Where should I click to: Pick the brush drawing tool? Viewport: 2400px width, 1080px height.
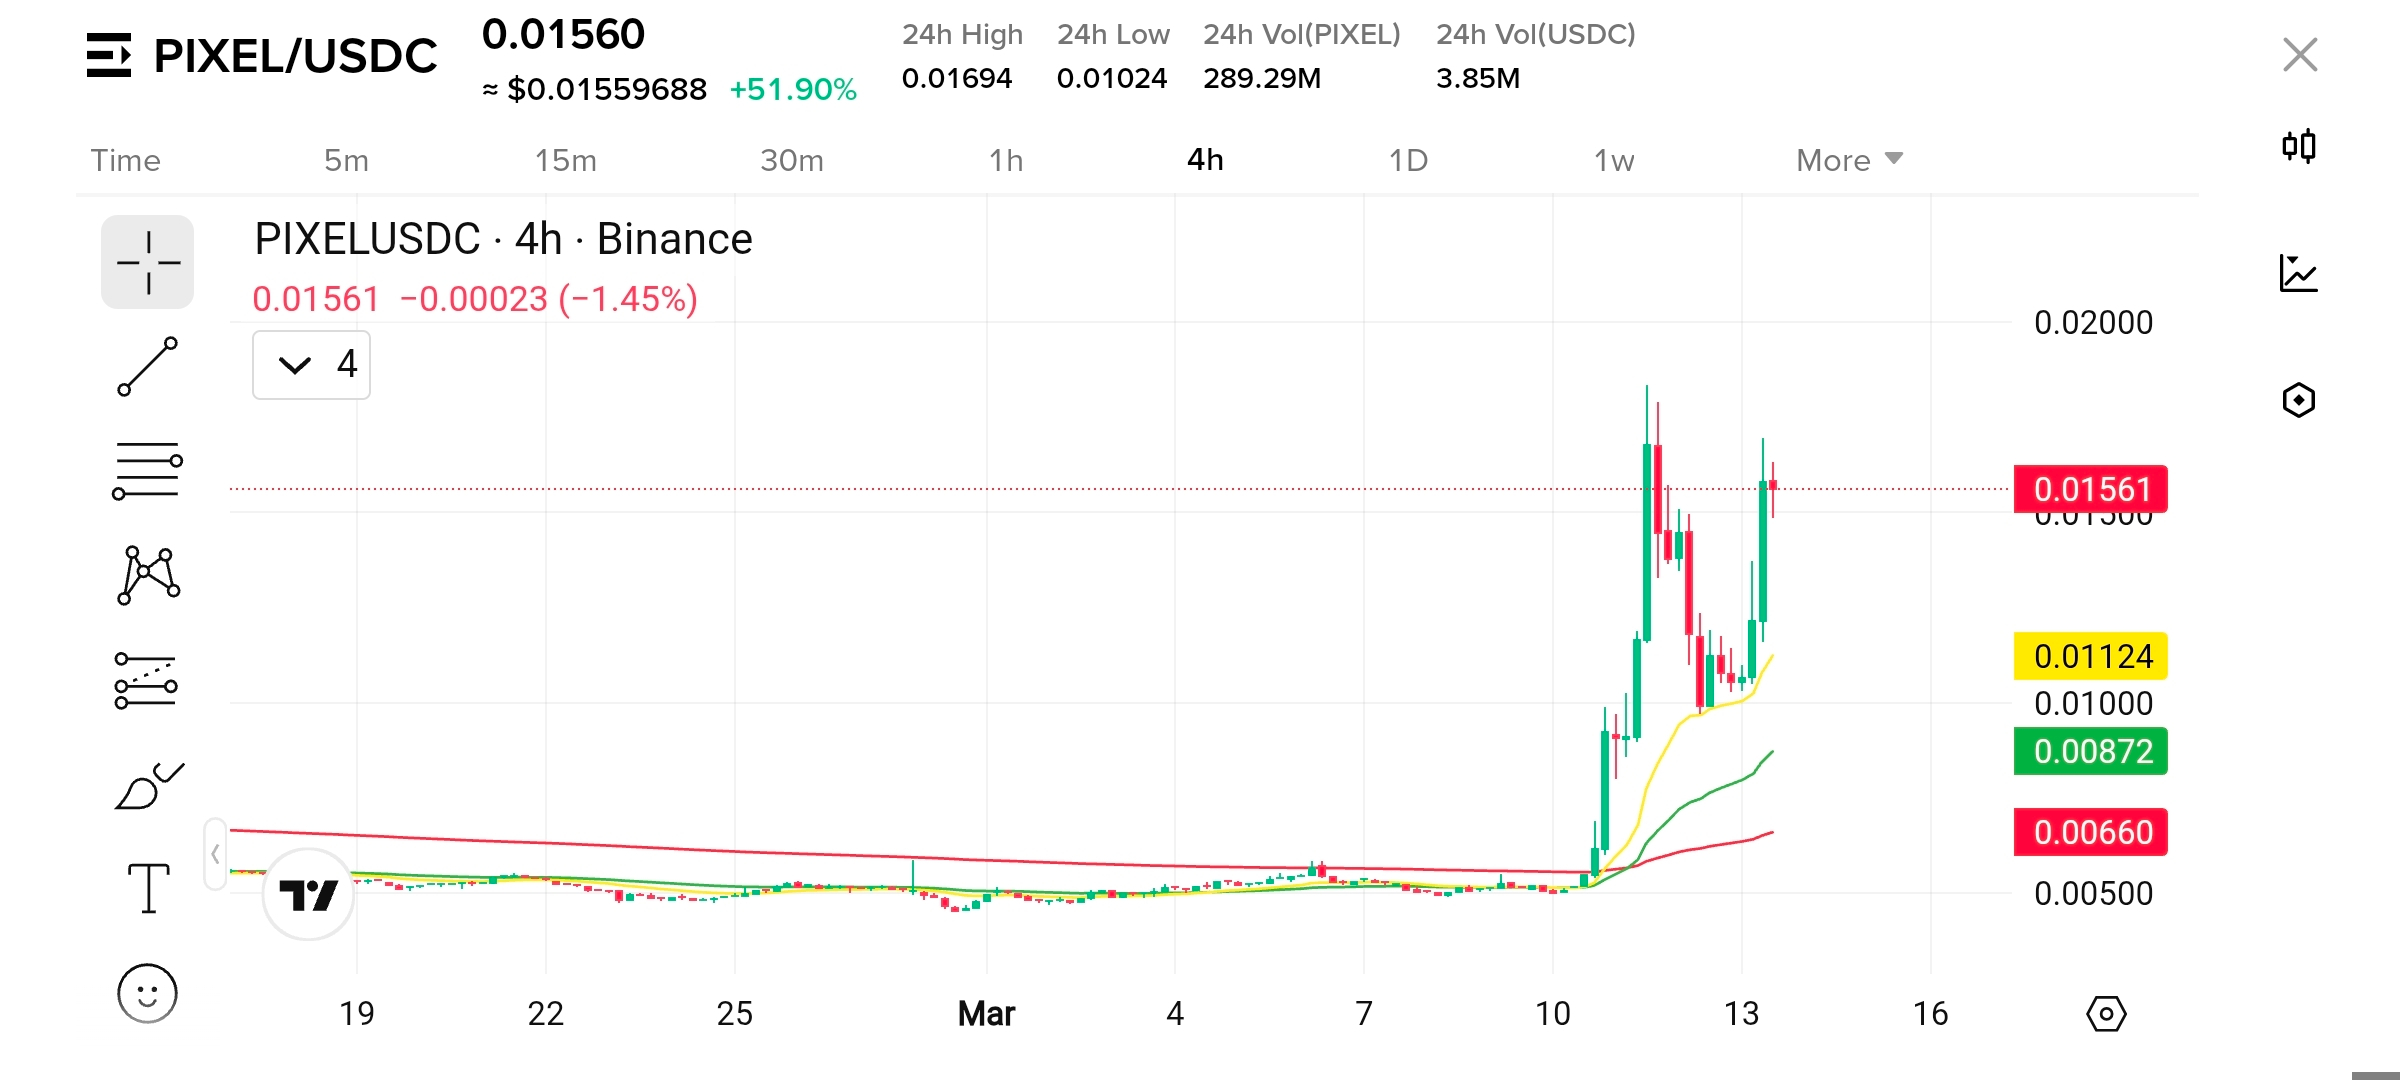point(147,786)
